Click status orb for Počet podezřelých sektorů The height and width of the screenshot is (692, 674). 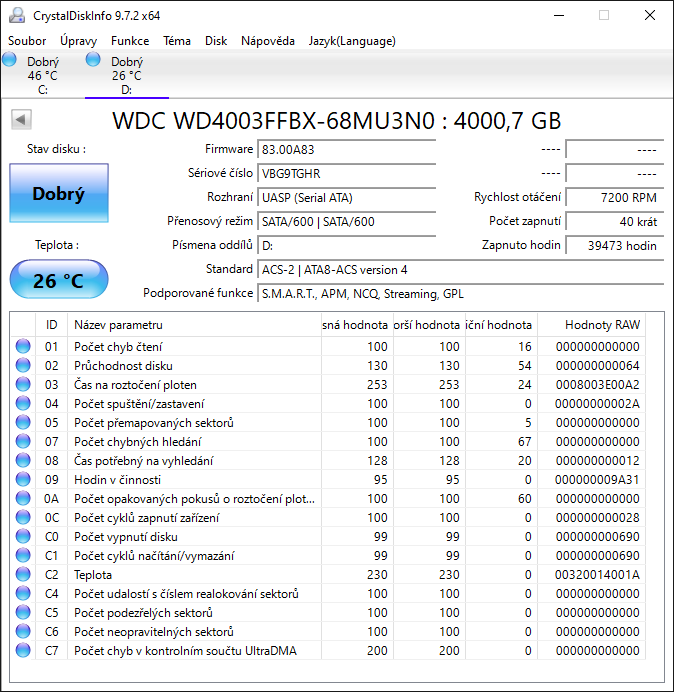23,612
